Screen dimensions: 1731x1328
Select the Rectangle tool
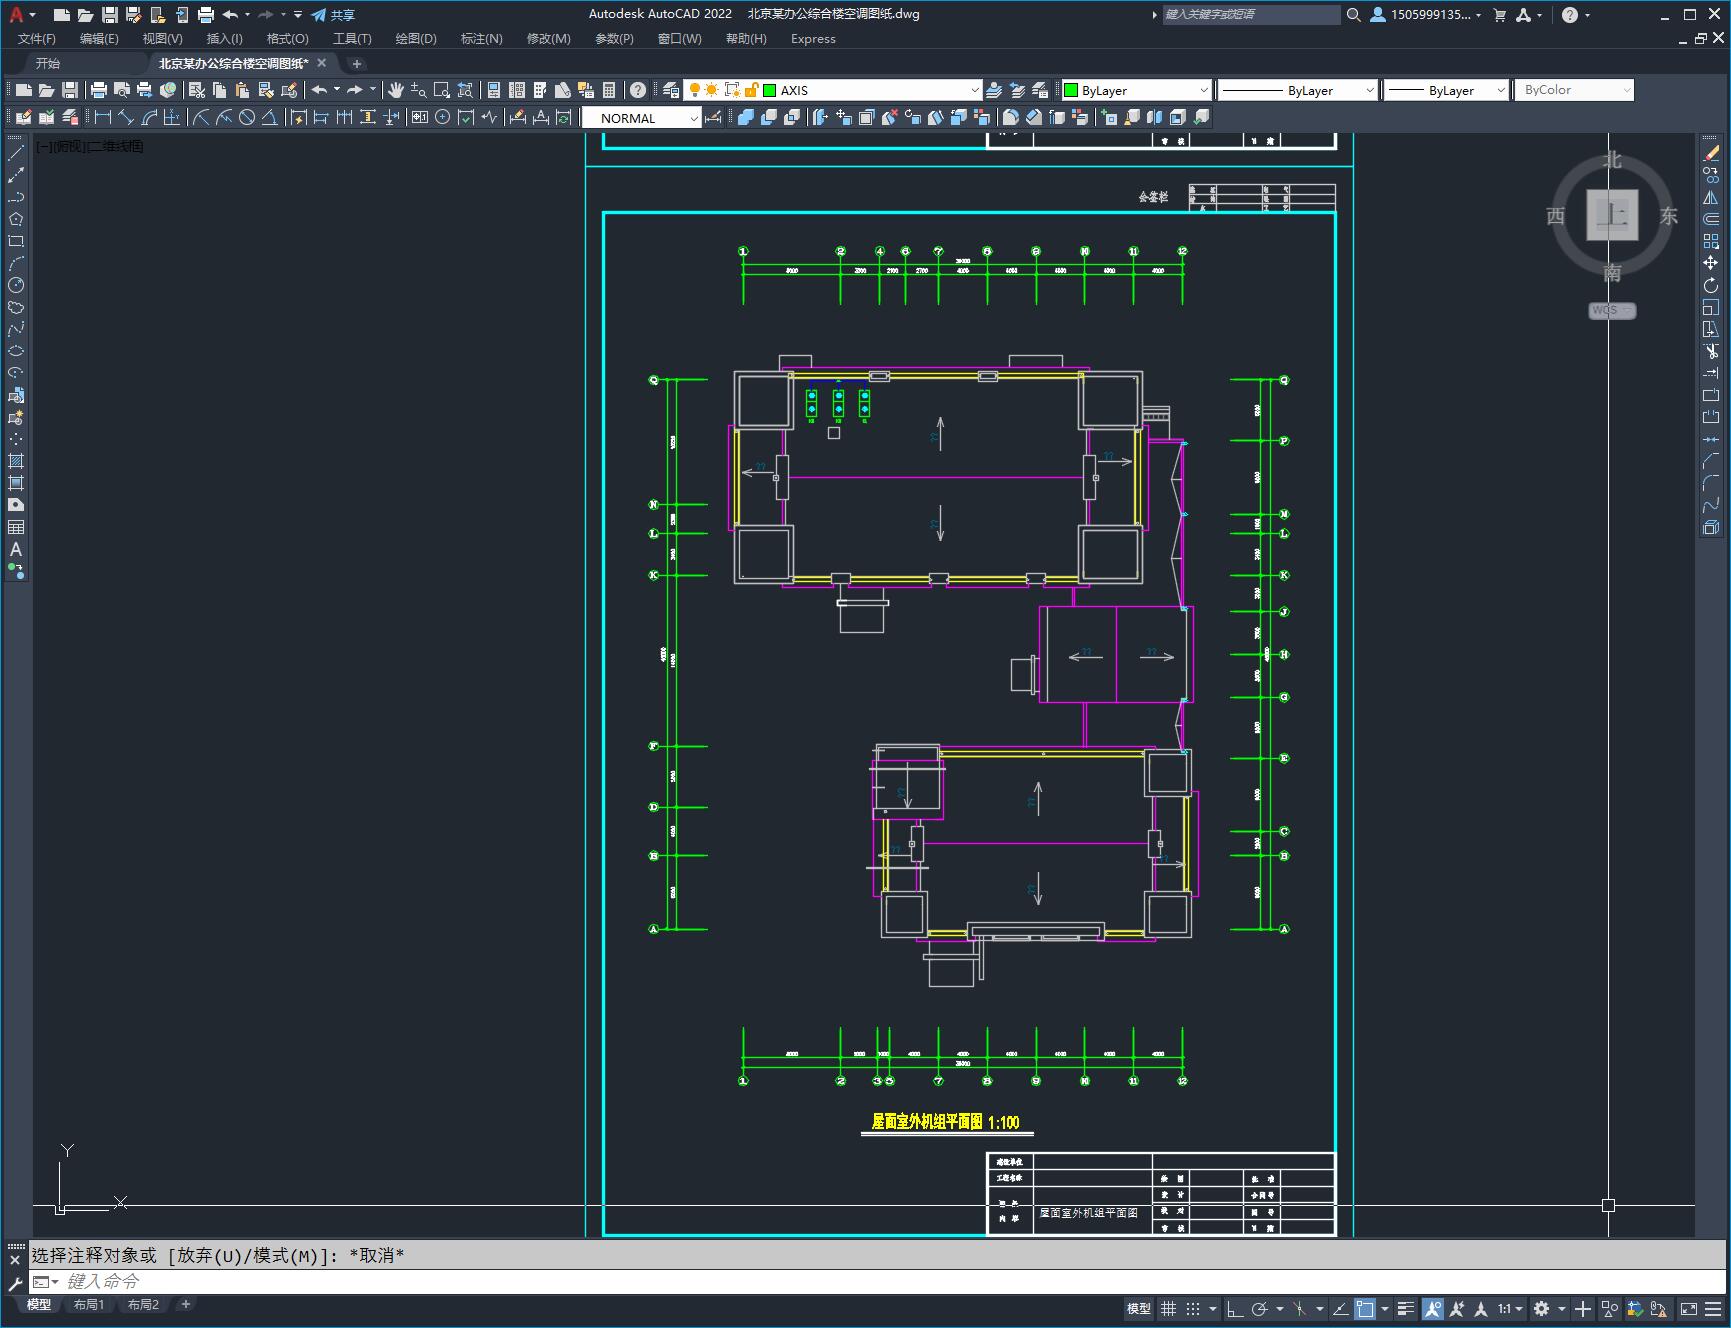click(x=16, y=241)
